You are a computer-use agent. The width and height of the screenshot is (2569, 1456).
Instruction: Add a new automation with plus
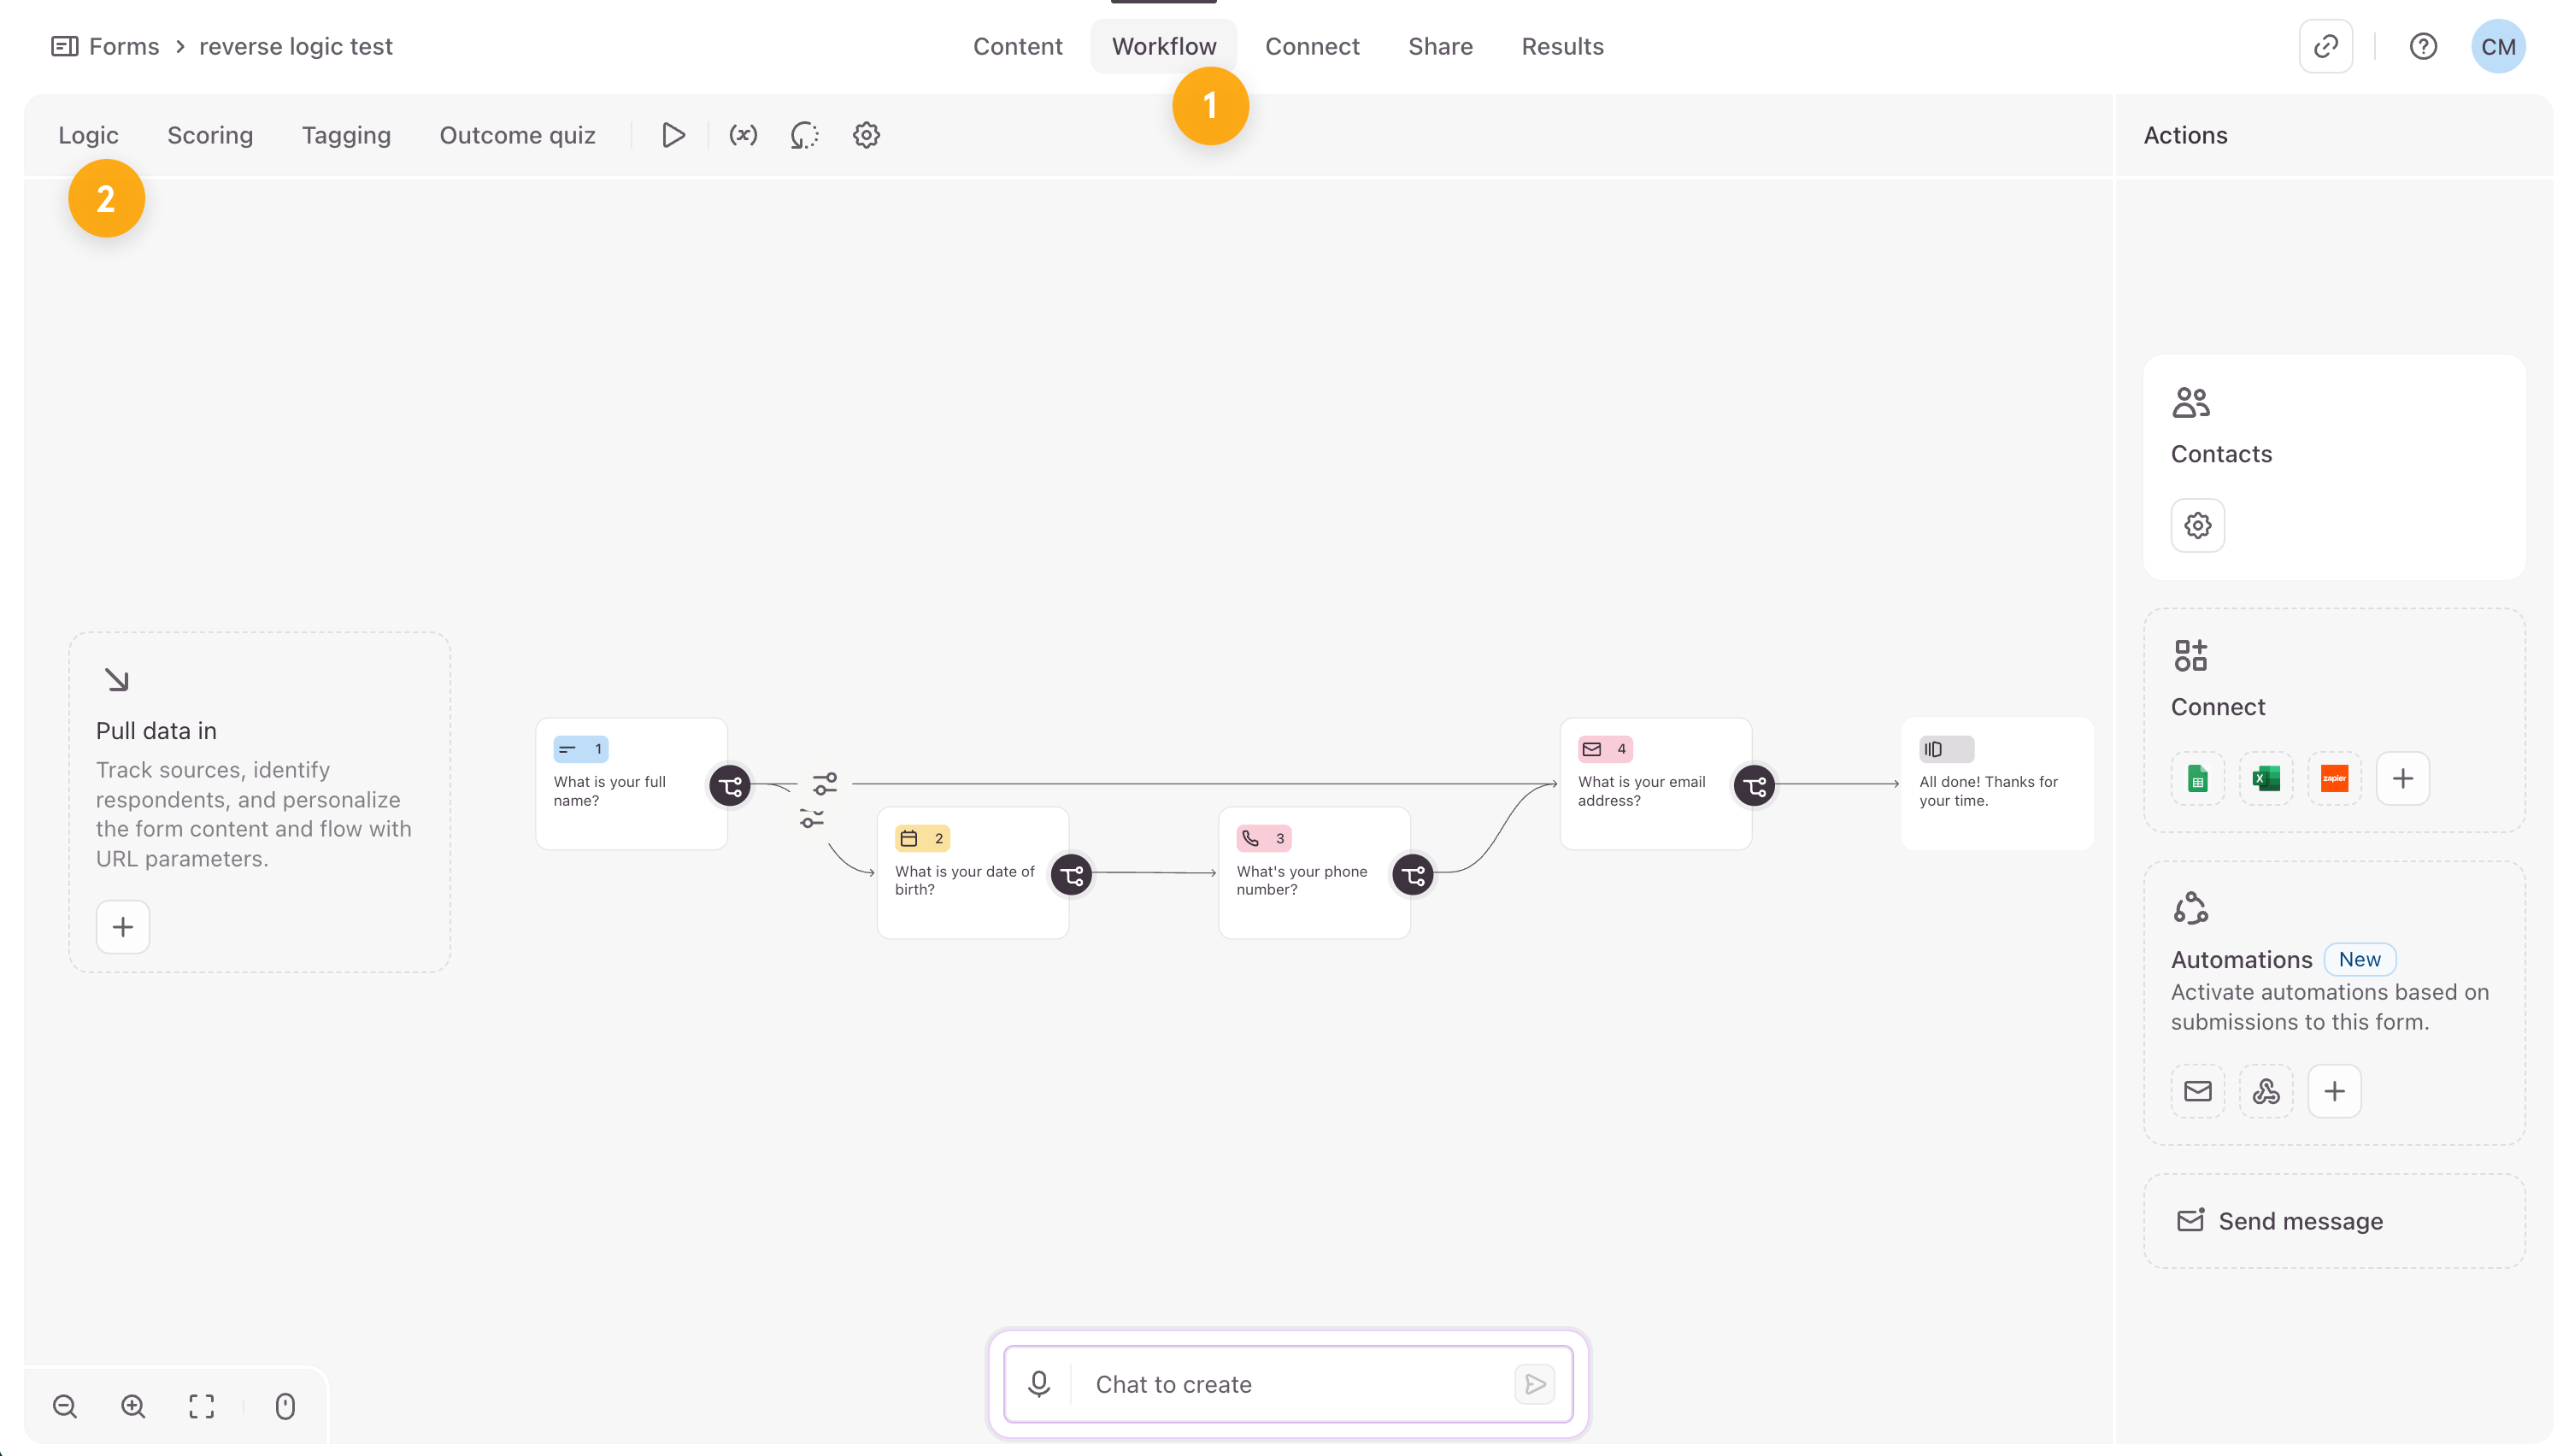[2333, 1091]
